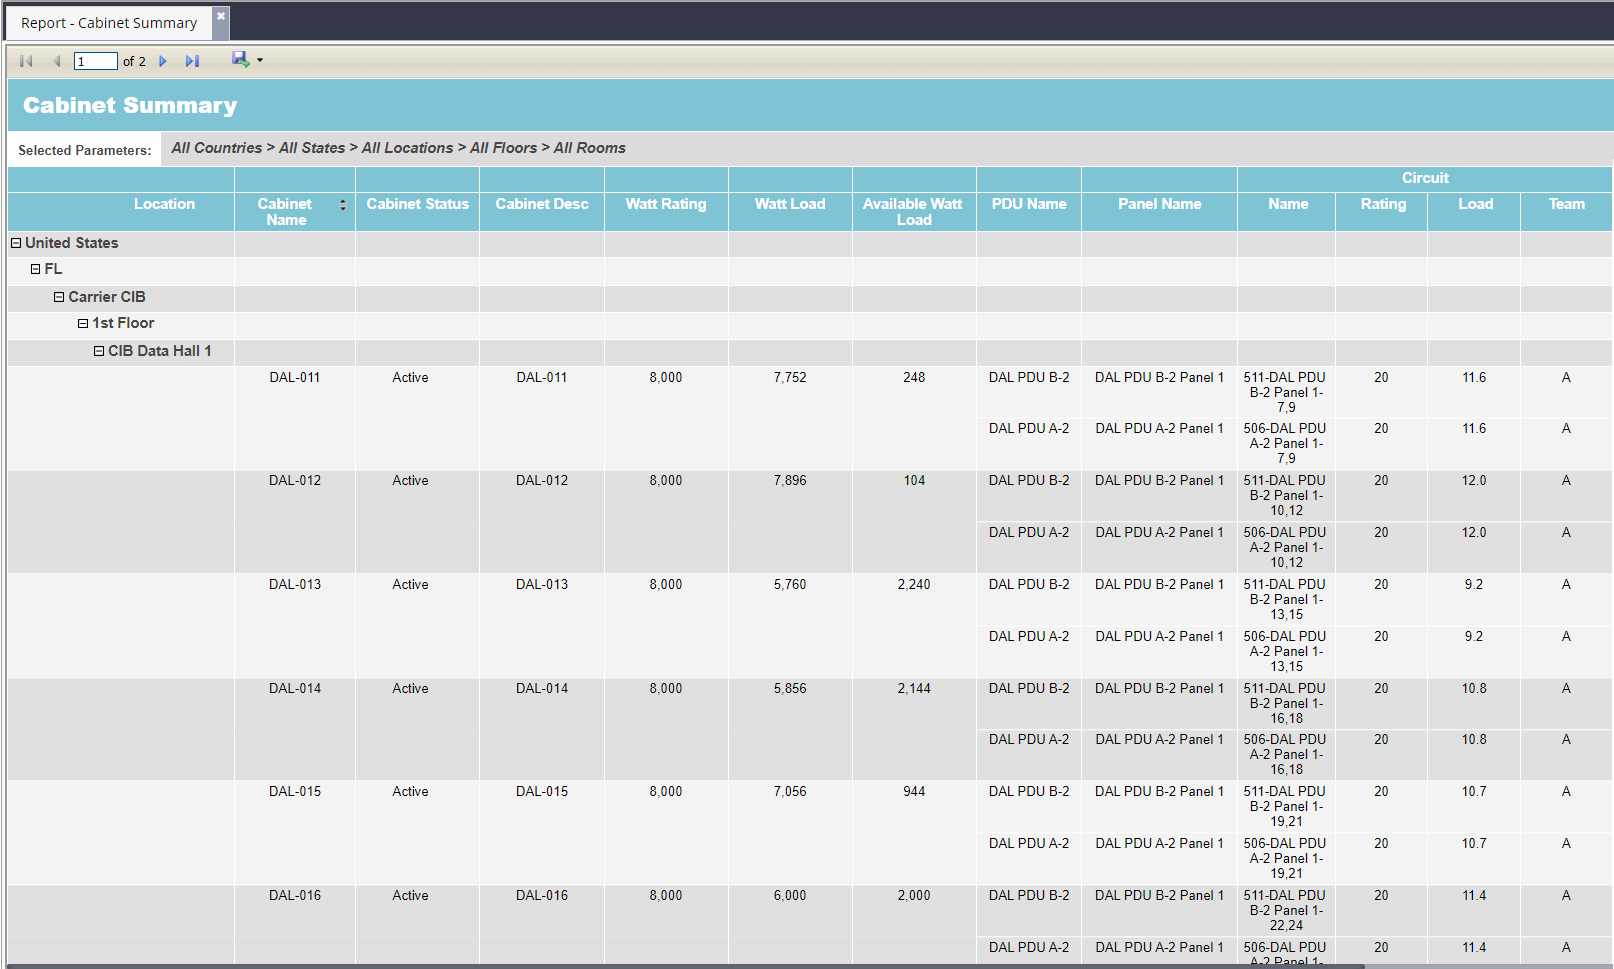Collapse the Carrier CIB location group
Screen dimensions: 1614x969
[58, 297]
